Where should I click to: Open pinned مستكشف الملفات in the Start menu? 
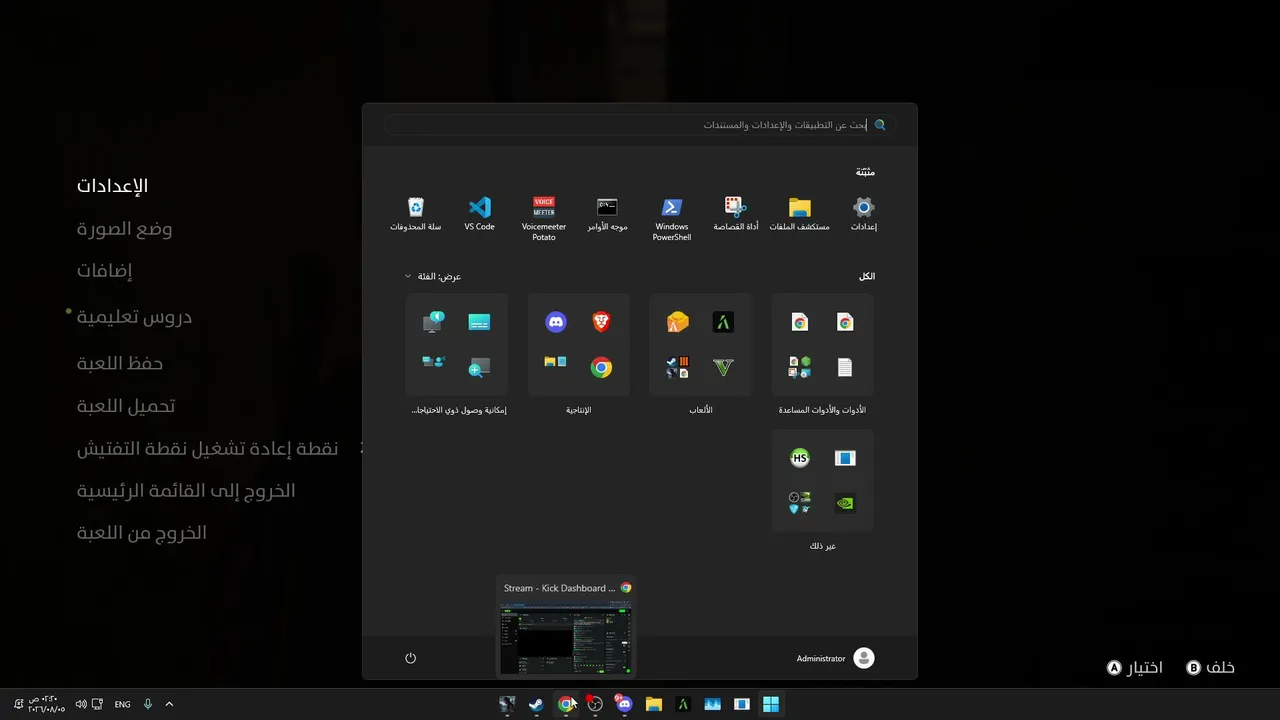(799, 214)
